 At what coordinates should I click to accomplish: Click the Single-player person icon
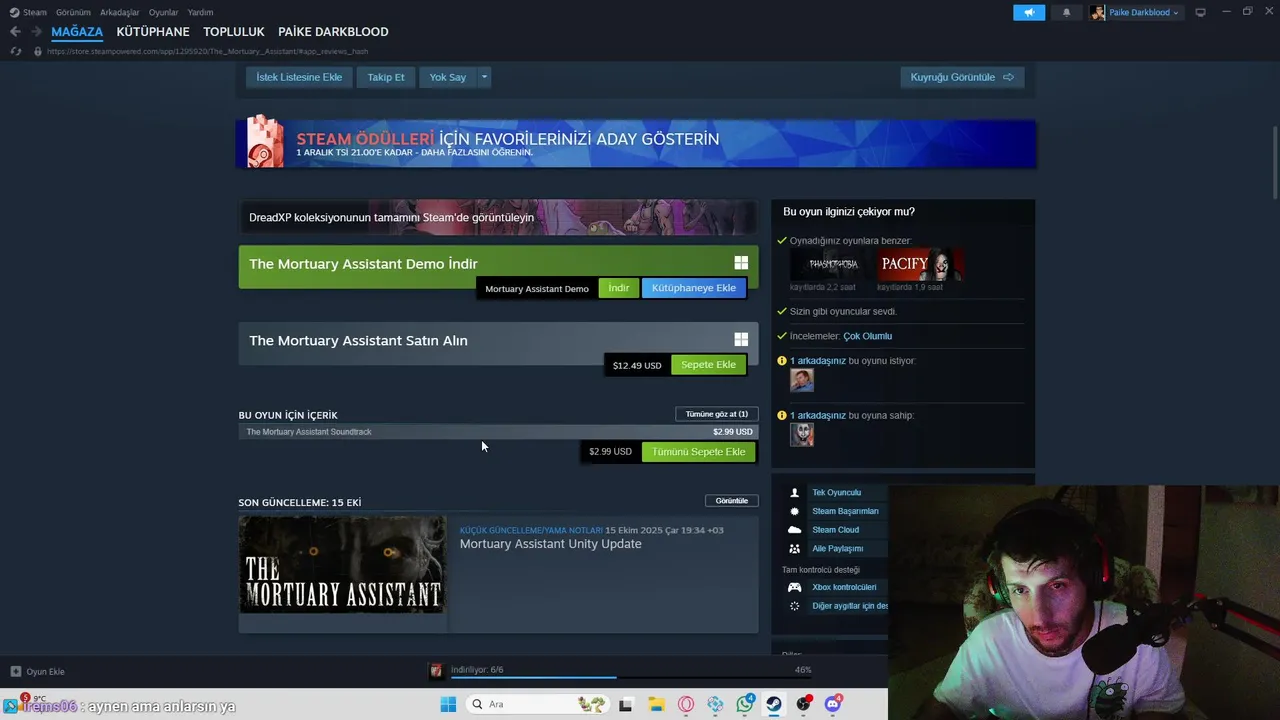pyautogui.click(x=794, y=492)
